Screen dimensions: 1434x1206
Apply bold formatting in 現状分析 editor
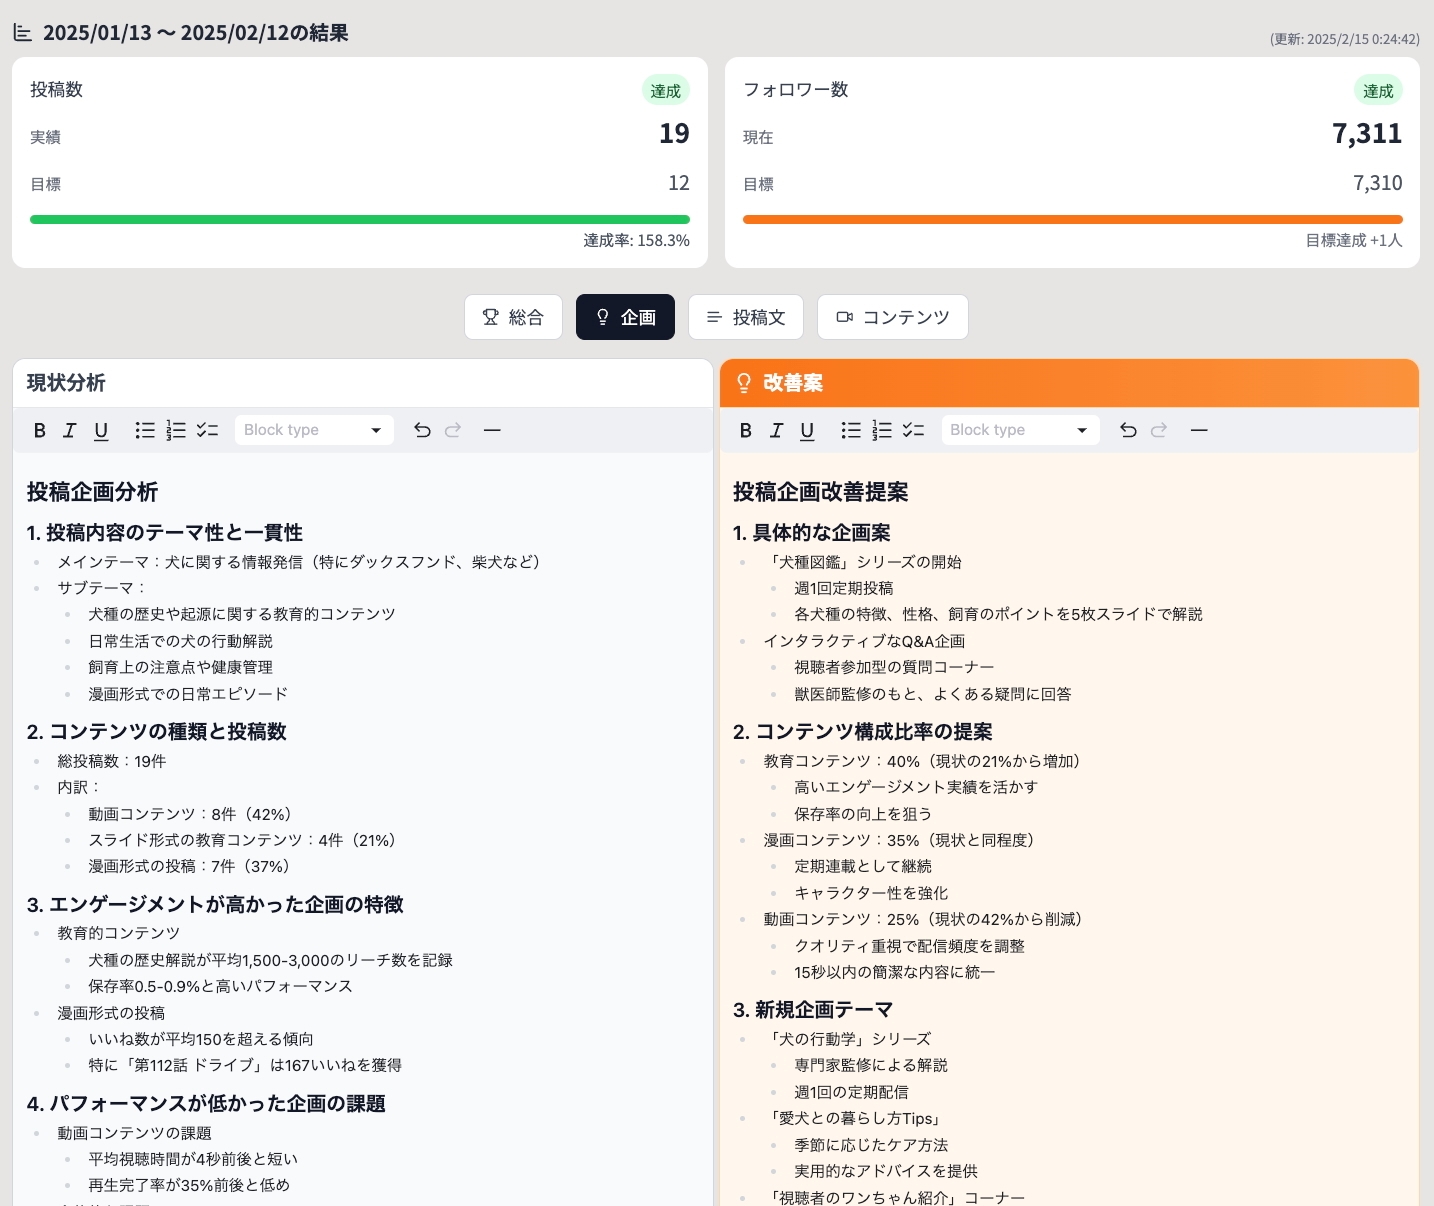coord(40,430)
